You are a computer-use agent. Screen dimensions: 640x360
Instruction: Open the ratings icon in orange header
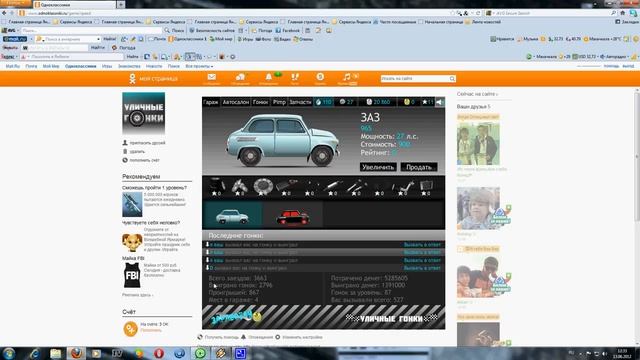coord(320,78)
